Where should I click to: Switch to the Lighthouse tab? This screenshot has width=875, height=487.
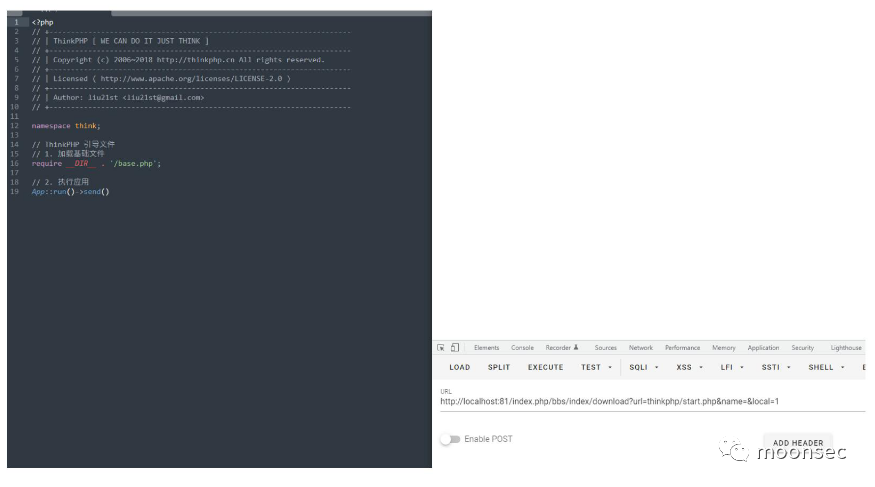pos(846,348)
